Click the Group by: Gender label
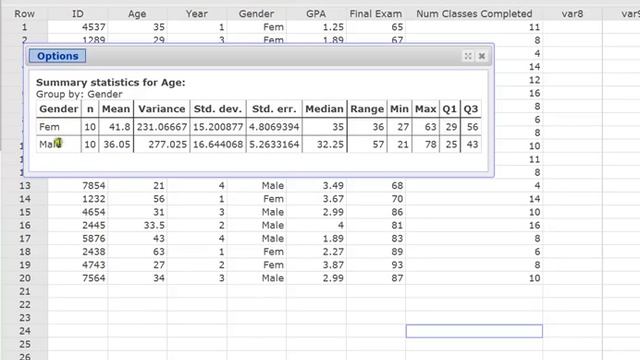Viewport: 640px width, 360px height. click(79, 94)
